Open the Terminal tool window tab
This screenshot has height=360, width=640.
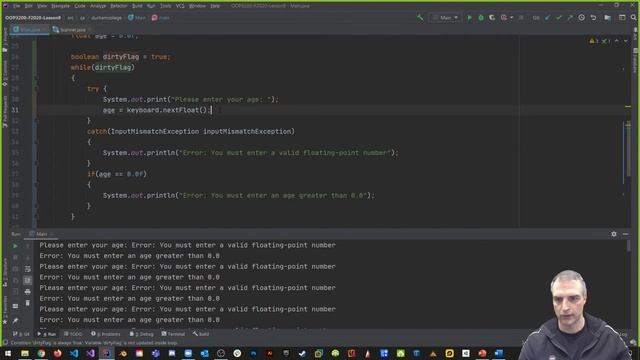tap(173, 334)
